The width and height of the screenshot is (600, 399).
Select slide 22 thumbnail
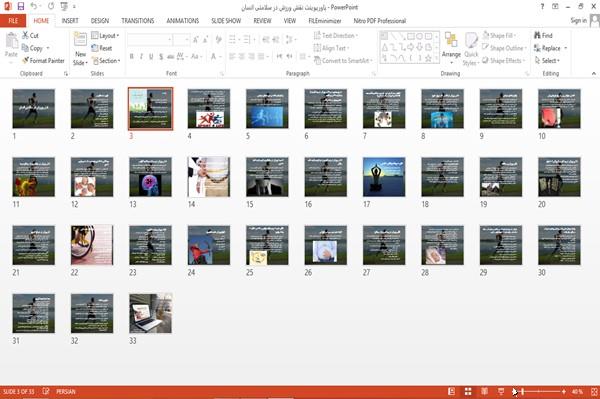tap(92, 245)
